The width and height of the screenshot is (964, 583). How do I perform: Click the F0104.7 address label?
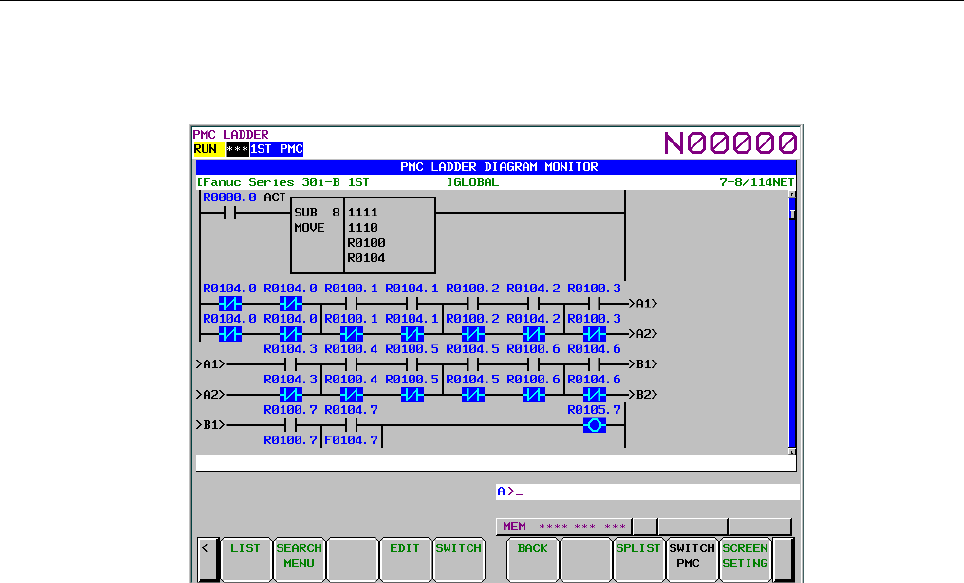[351, 440]
